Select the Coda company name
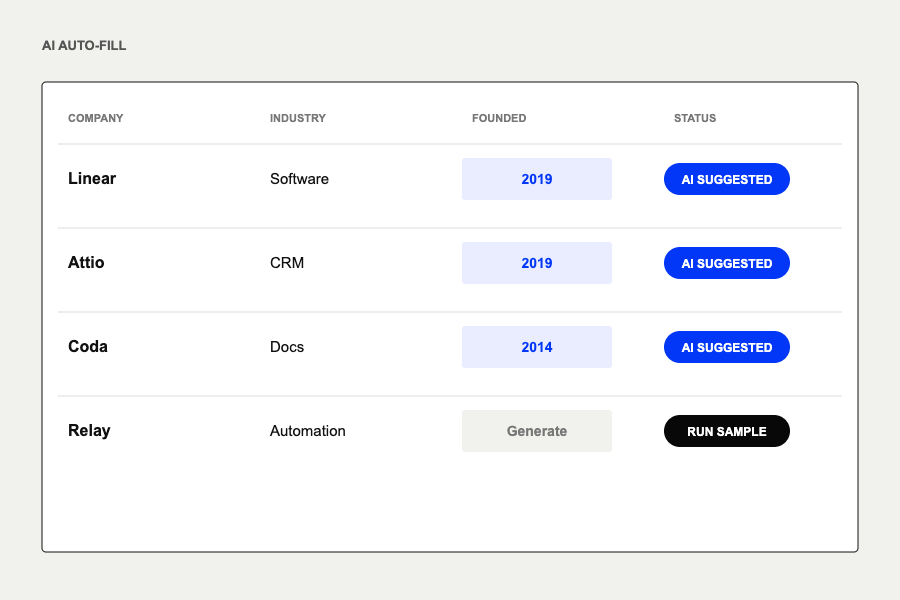Image resolution: width=900 pixels, height=600 pixels. 88,346
